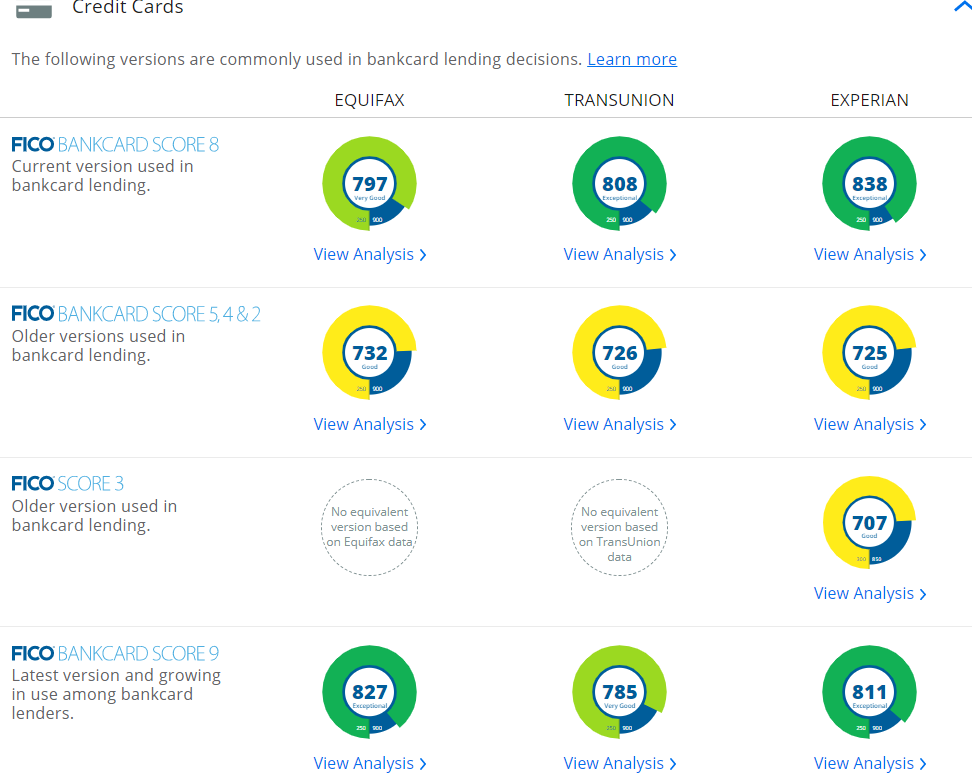
Task: Collapse the Credit Cards section using the chevron
Action: (x=962, y=7)
